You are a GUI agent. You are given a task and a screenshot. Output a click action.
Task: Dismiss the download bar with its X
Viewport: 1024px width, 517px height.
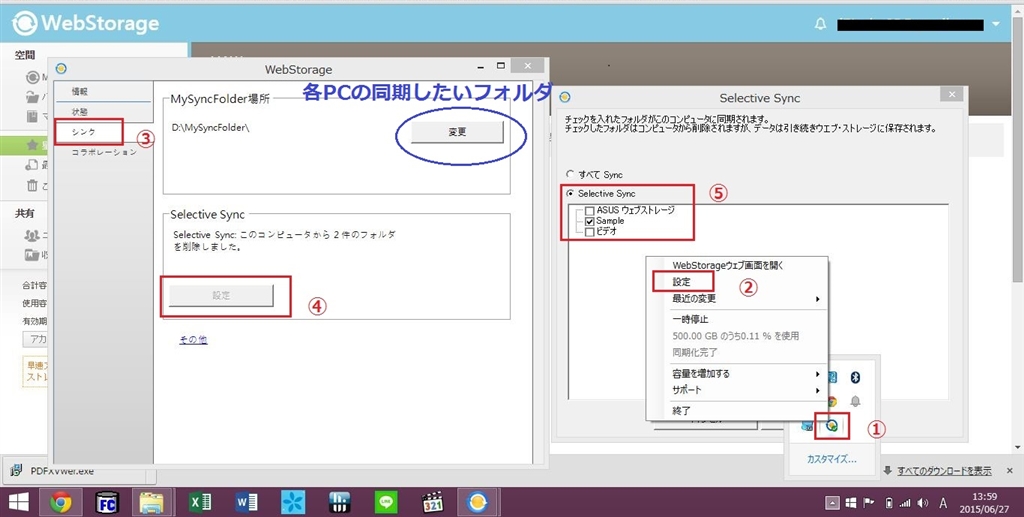(1010, 471)
